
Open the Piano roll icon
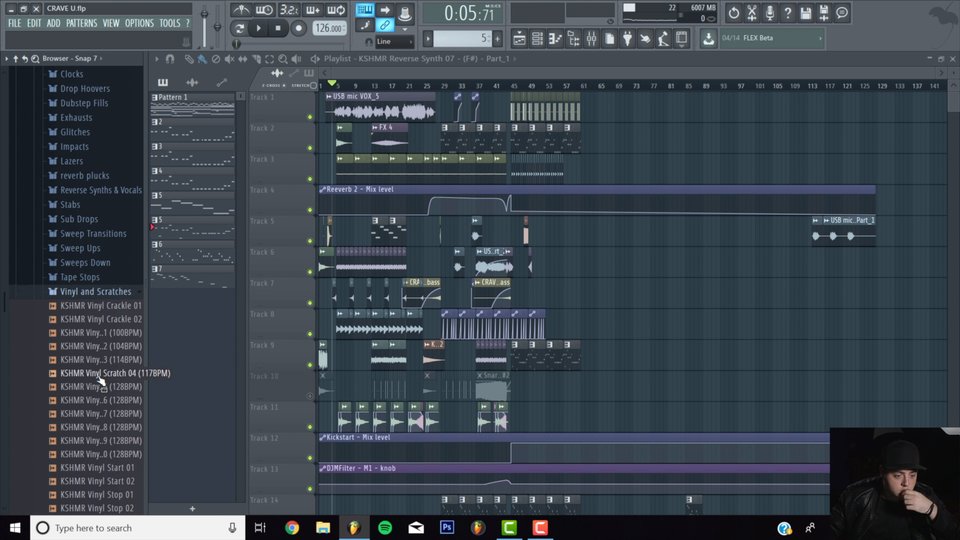click(555, 39)
